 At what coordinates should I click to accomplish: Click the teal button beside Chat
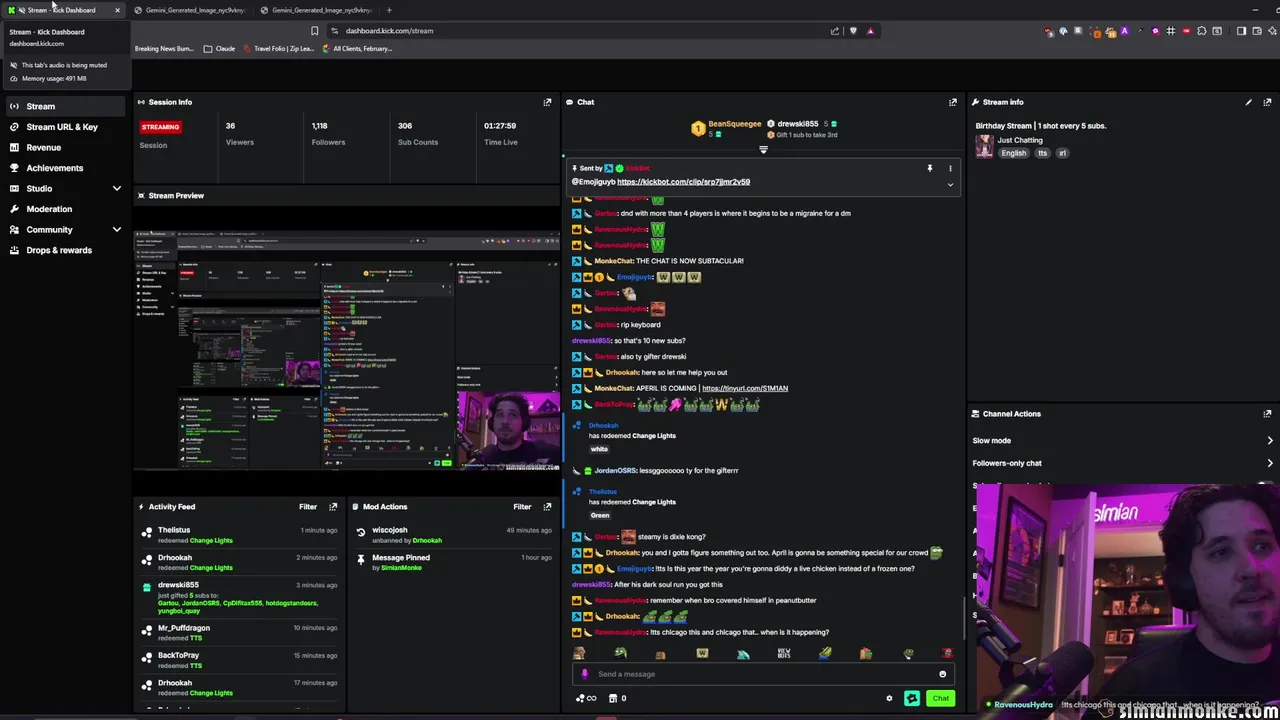(x=912, y=698)
